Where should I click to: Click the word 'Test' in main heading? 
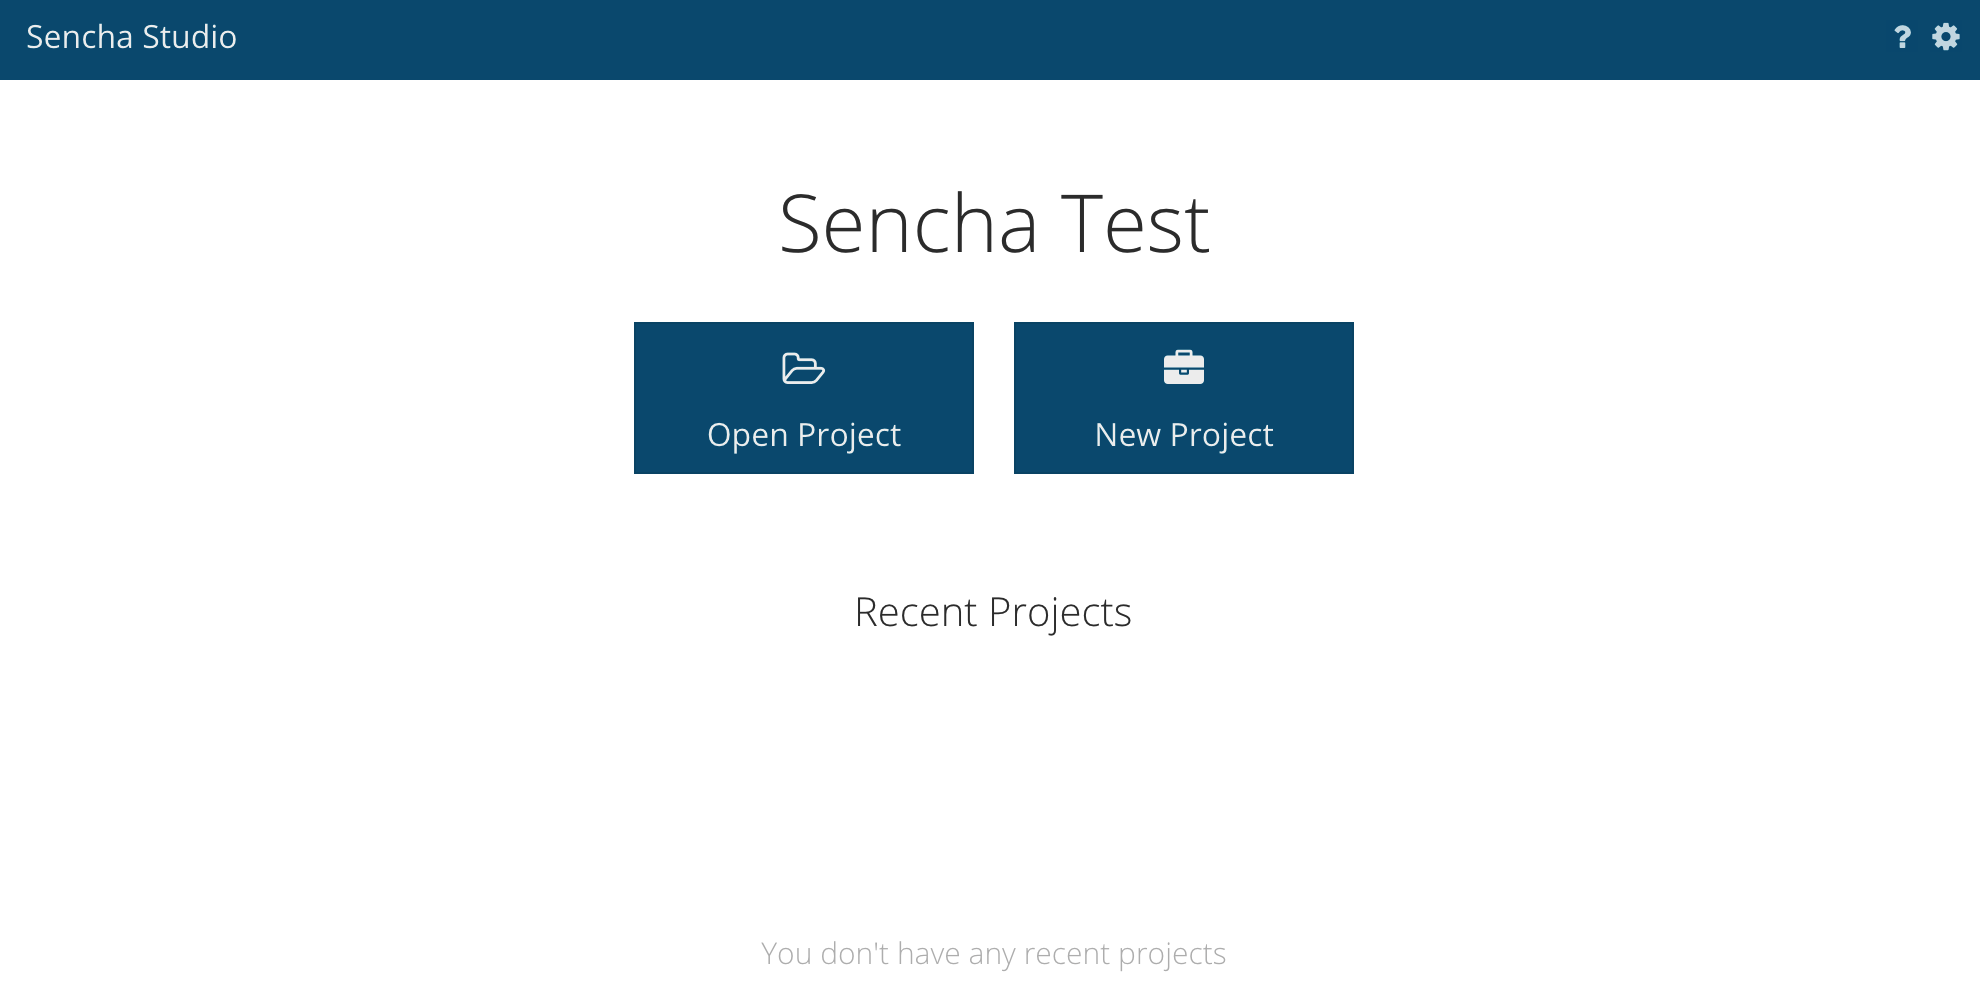click(x=1135, y=224)
